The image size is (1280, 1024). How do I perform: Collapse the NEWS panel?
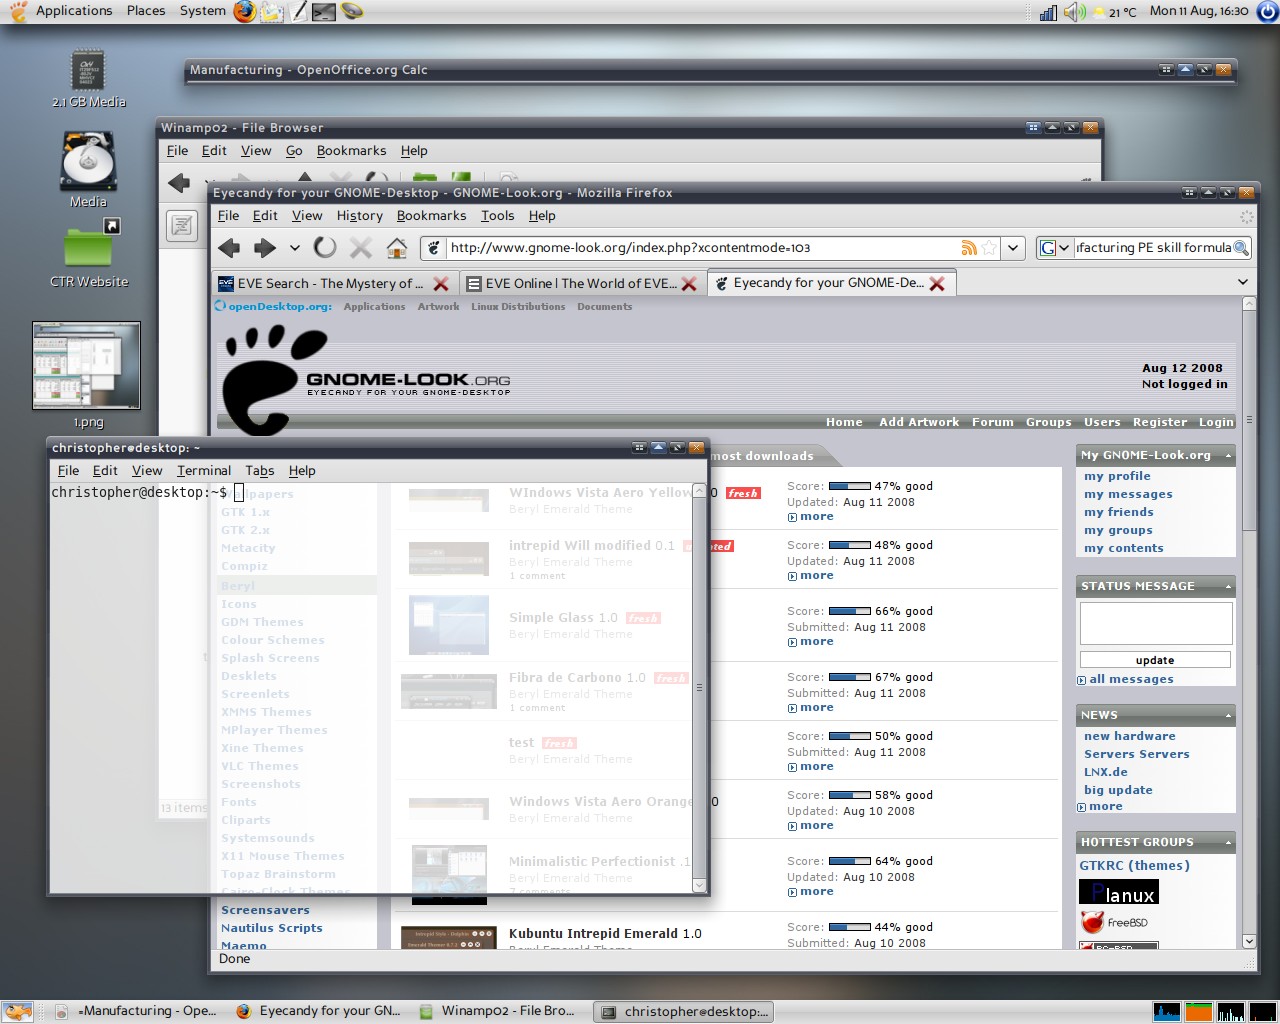pos(1228,716)
